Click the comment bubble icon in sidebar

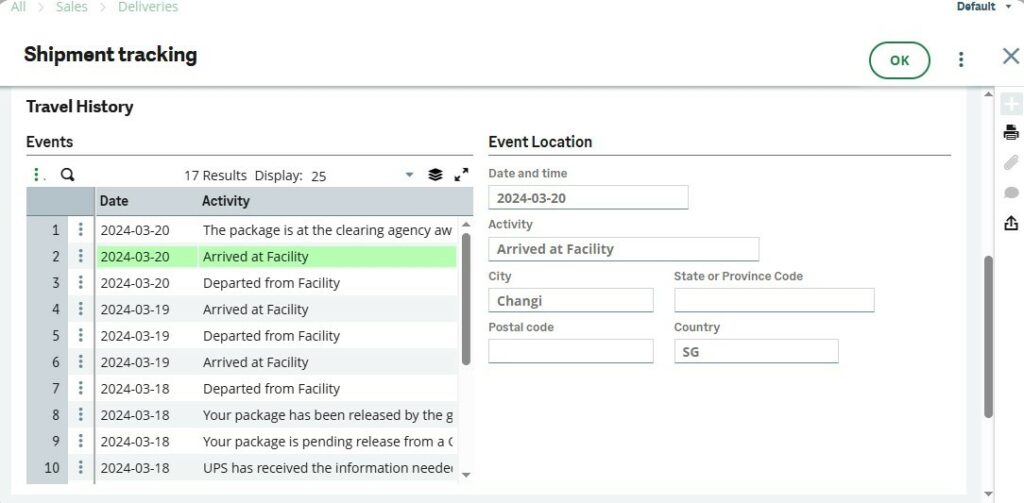coord(1011,193)
